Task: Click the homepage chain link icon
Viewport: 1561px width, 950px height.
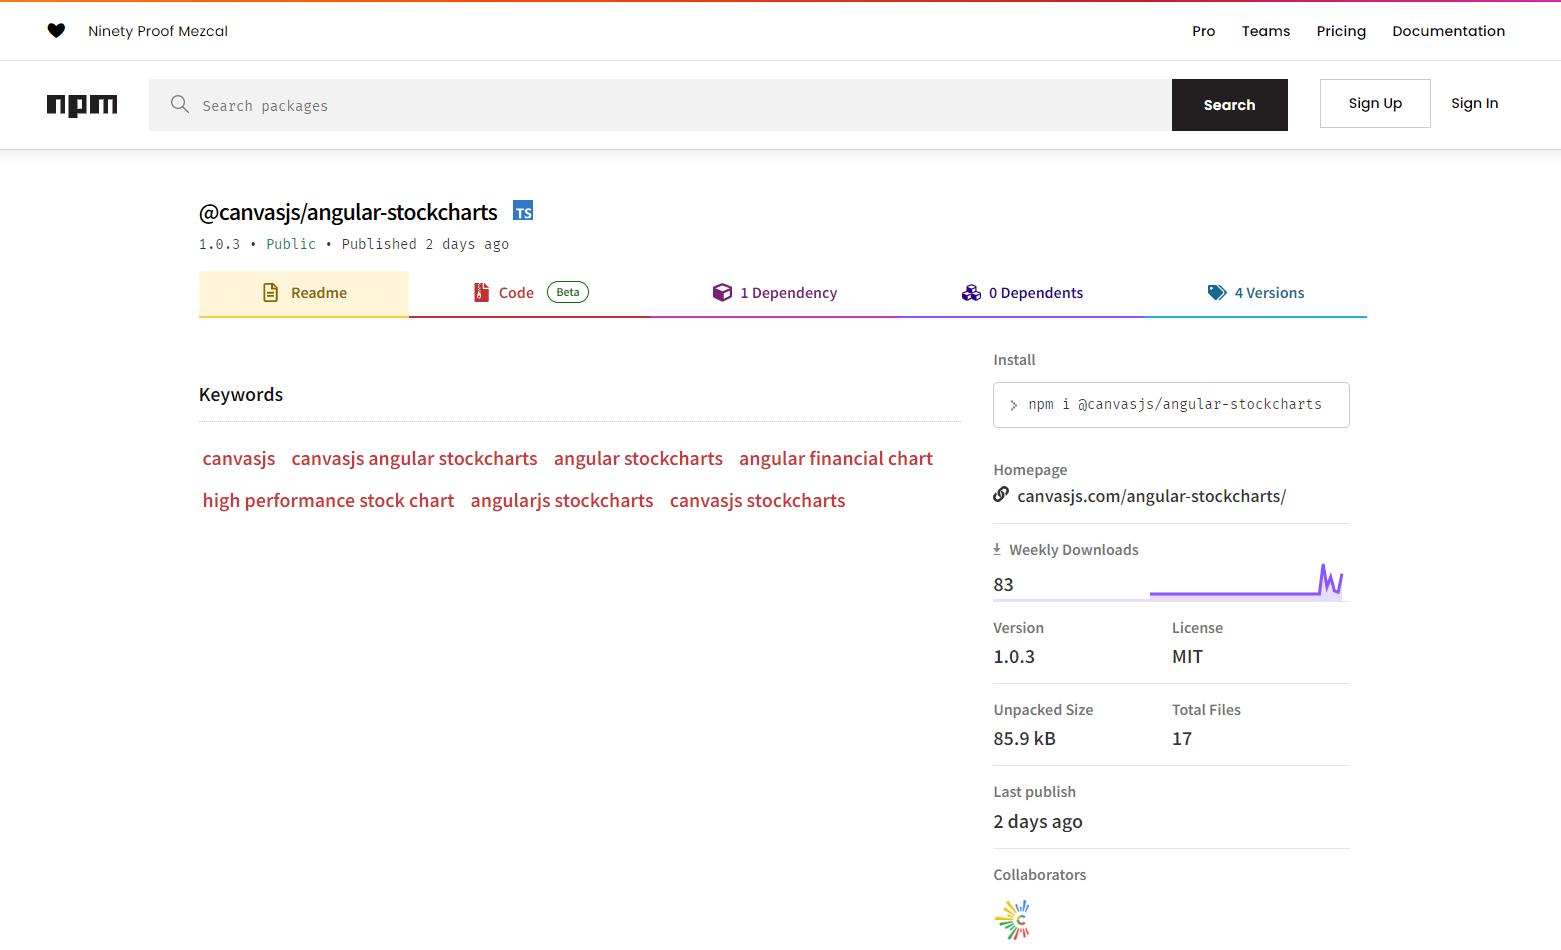Action: pyautogui.click(x=1001, y=494)
